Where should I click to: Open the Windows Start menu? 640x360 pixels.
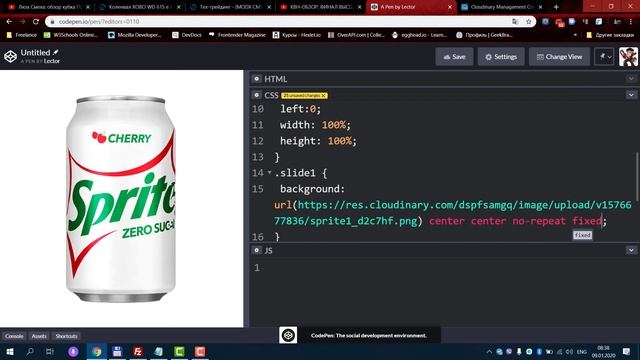point(10,351)
